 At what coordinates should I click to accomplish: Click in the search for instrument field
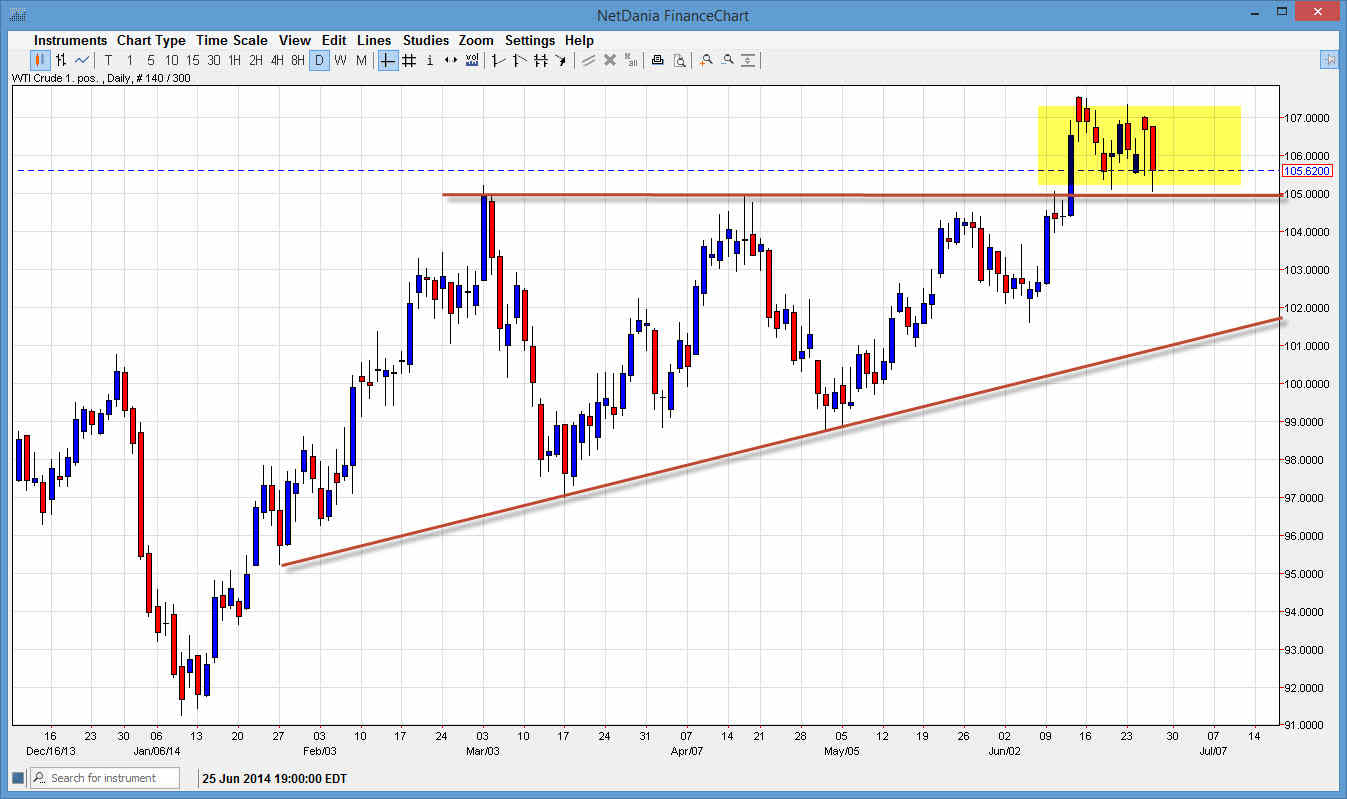click(x=105, y=777)
